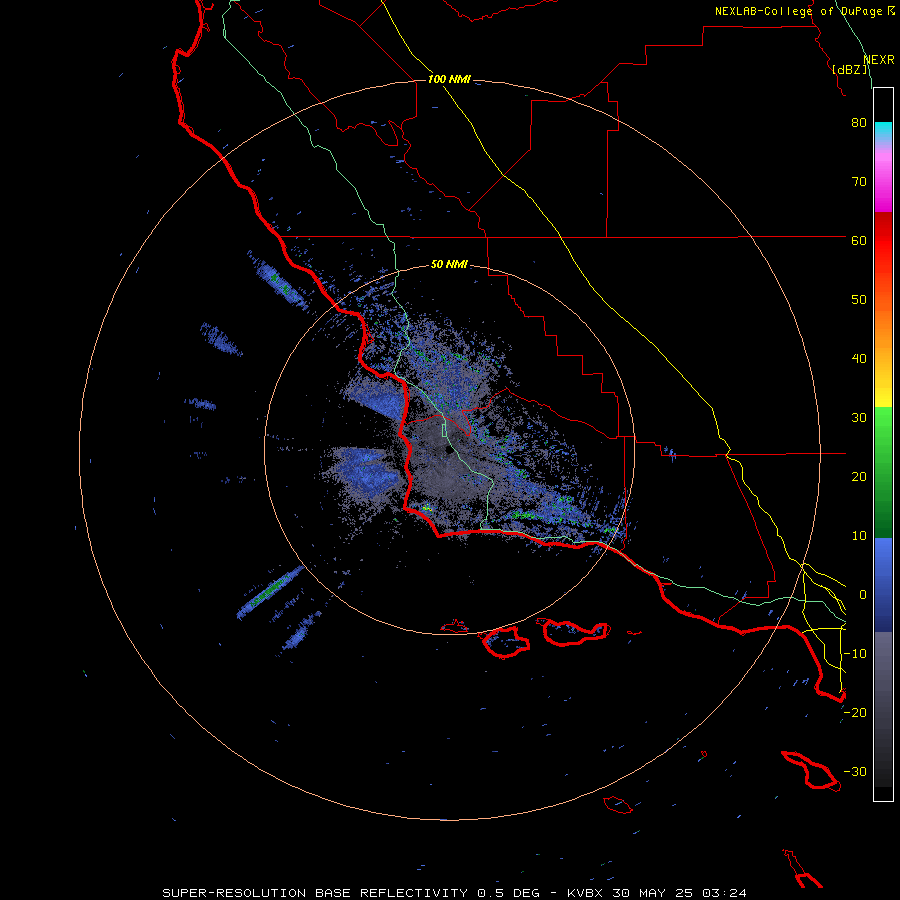Click the NEXR label above the color scale
Viewport: 900px width, 900px height.
[x=879, y=60]
